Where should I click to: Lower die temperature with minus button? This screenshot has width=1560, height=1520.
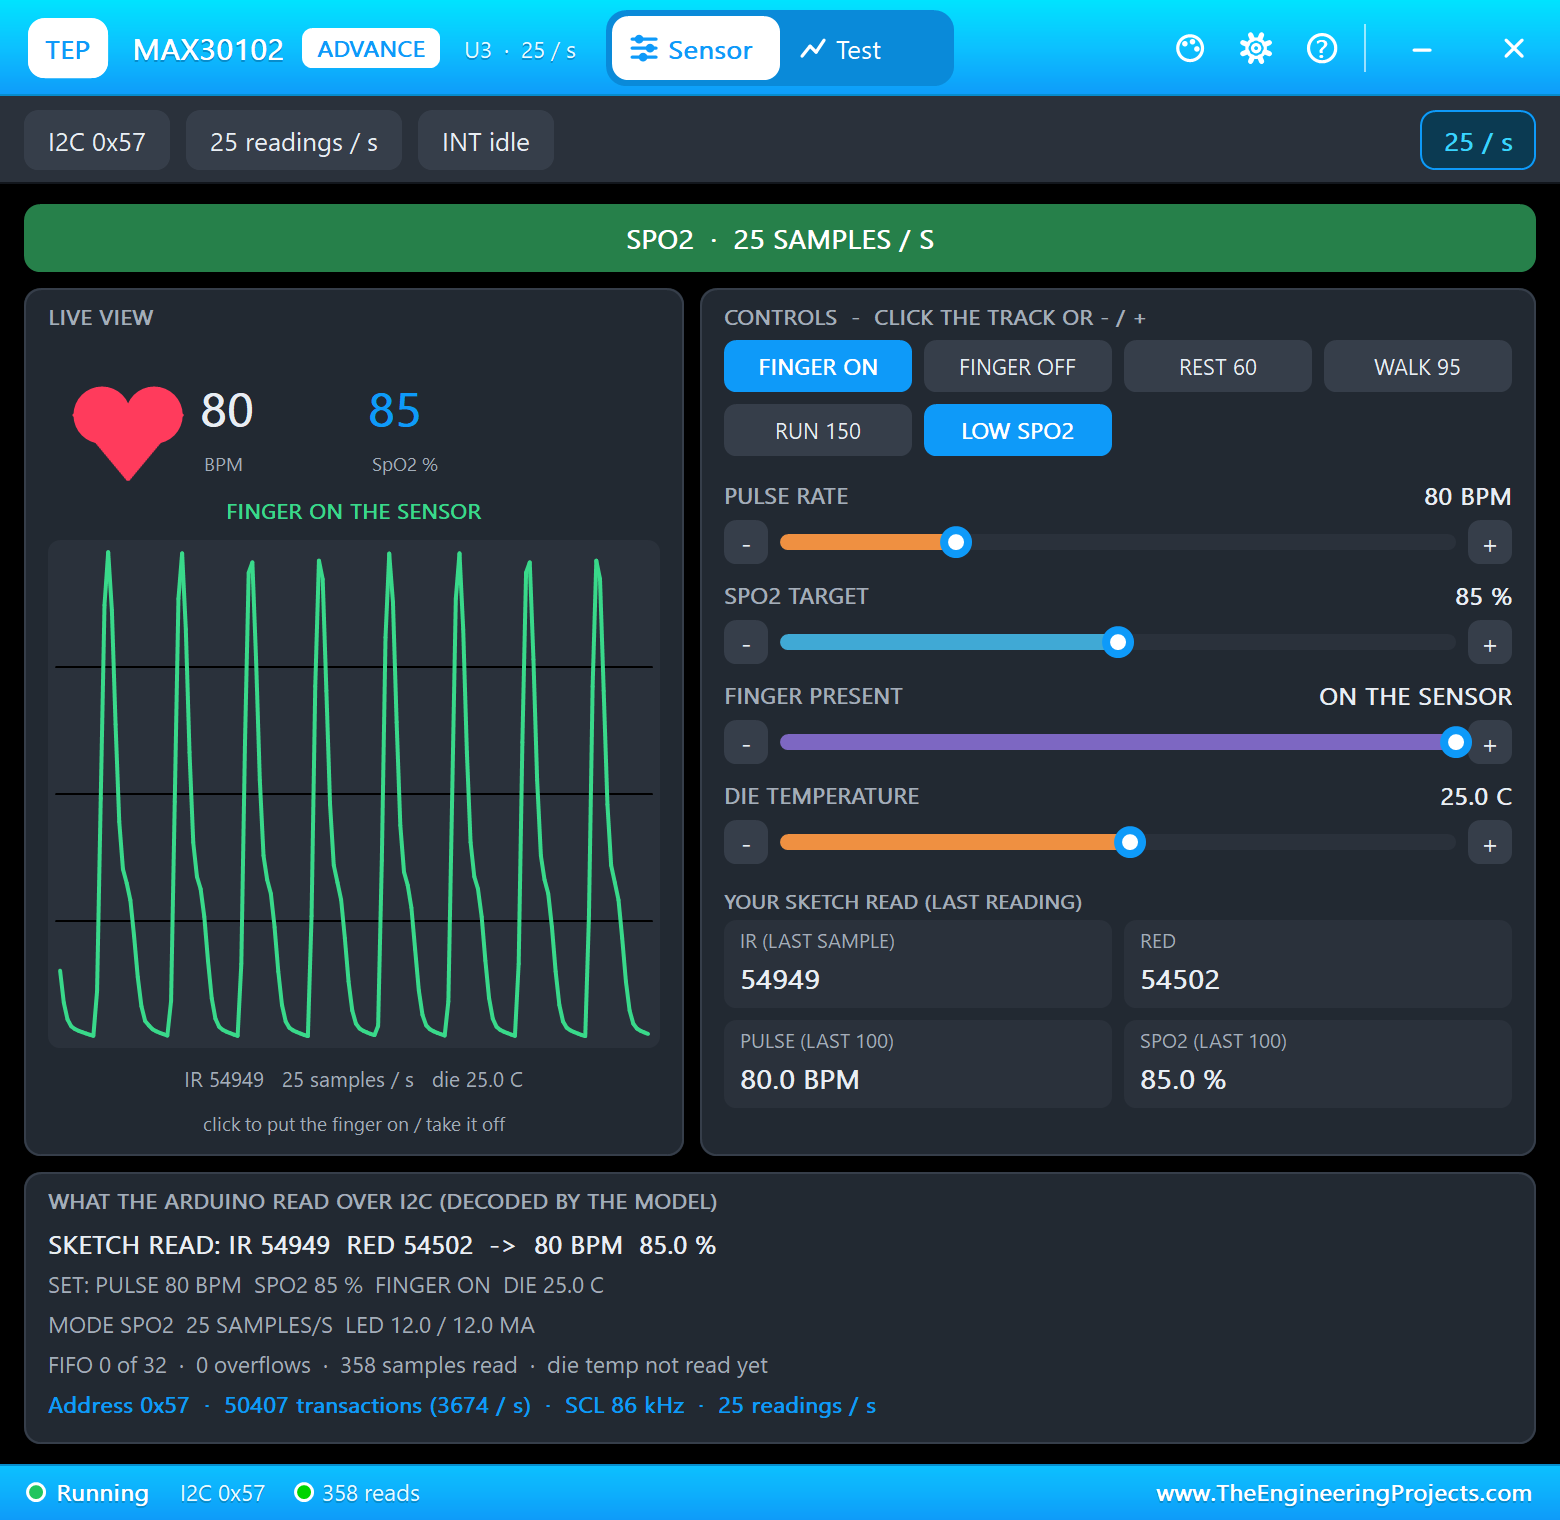pos(746,843)
